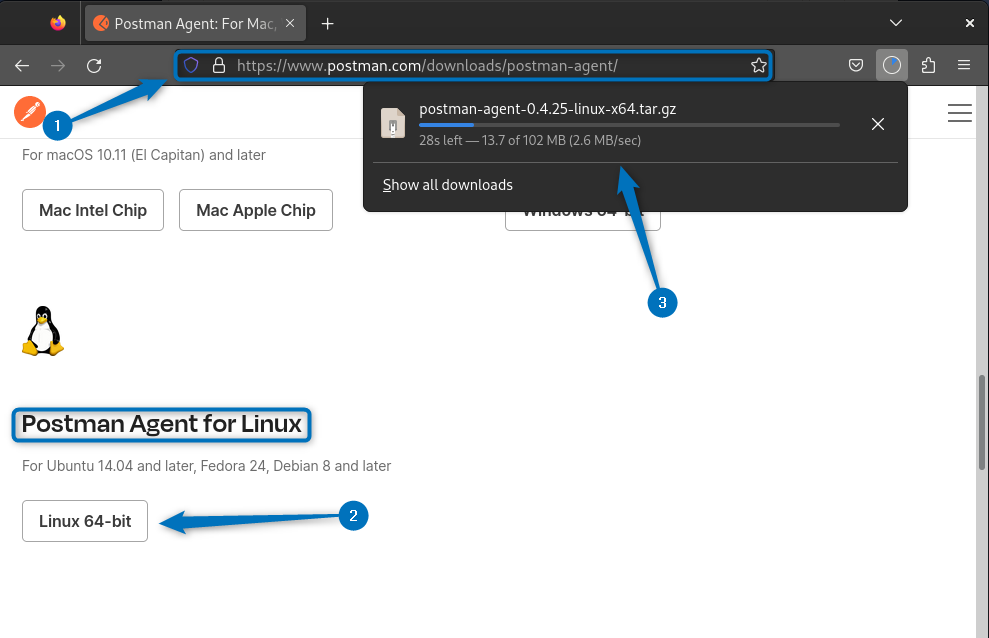Click Show all downloads
989x638 pixels.
tap(448, 185)
